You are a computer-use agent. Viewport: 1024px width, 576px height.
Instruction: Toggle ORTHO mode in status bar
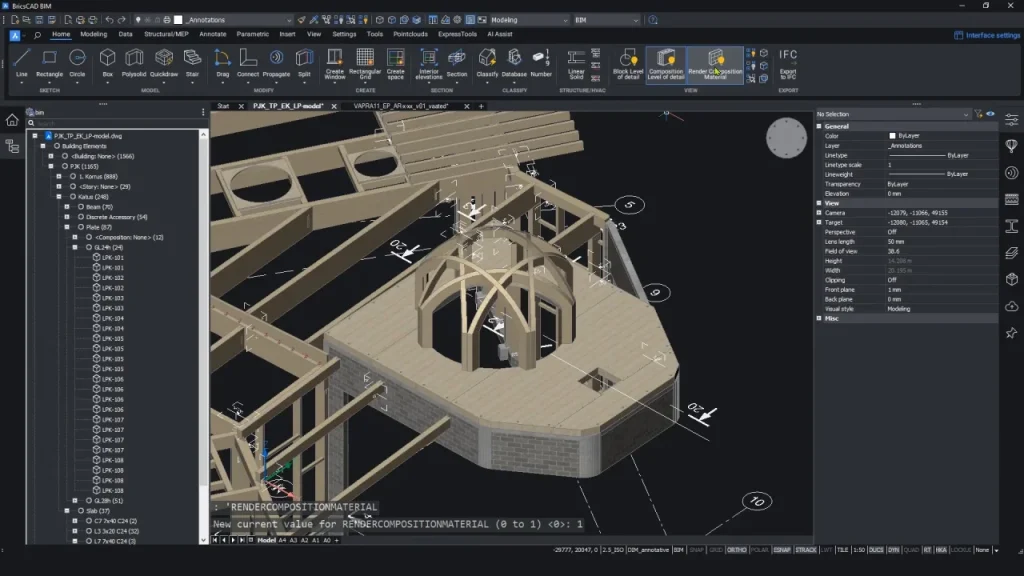pos(737,550)
